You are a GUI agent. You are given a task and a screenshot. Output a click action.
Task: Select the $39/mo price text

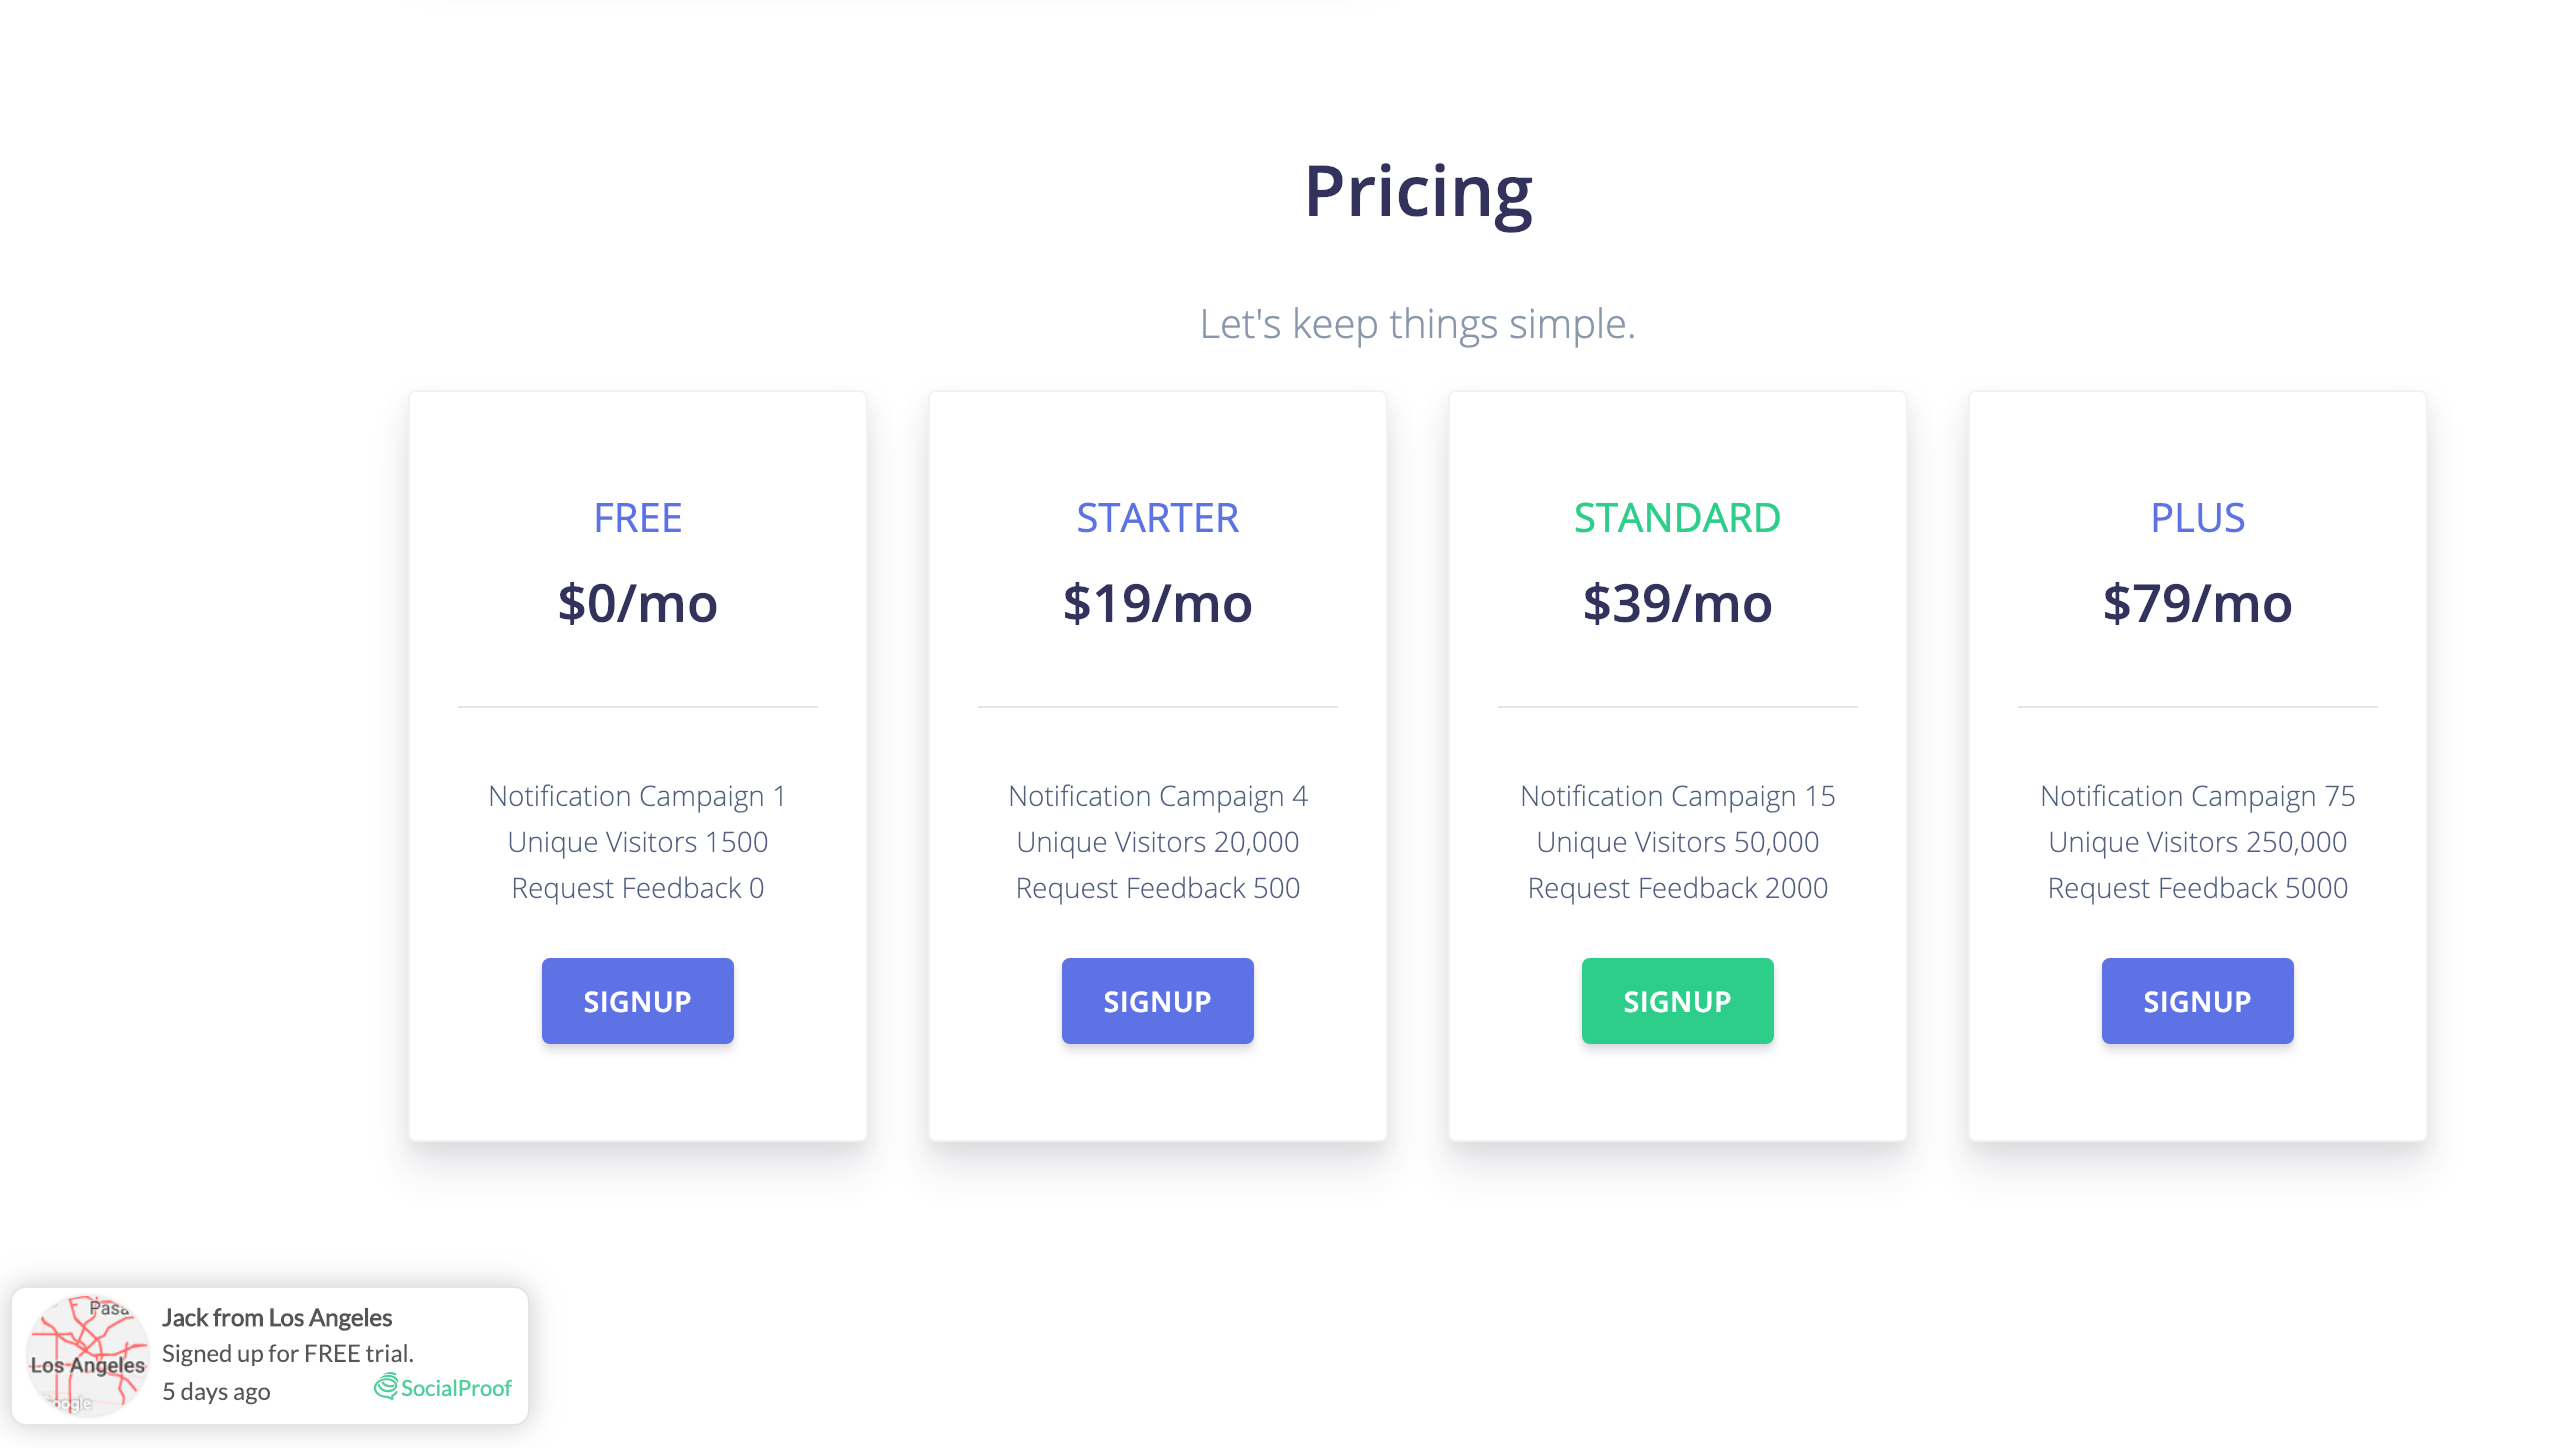coord(1677,603)
